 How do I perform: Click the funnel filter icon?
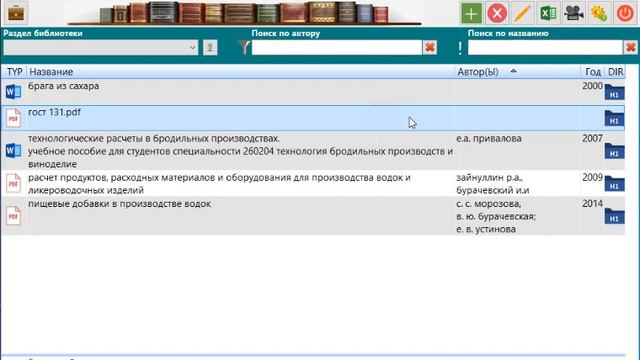coord(244,47)
